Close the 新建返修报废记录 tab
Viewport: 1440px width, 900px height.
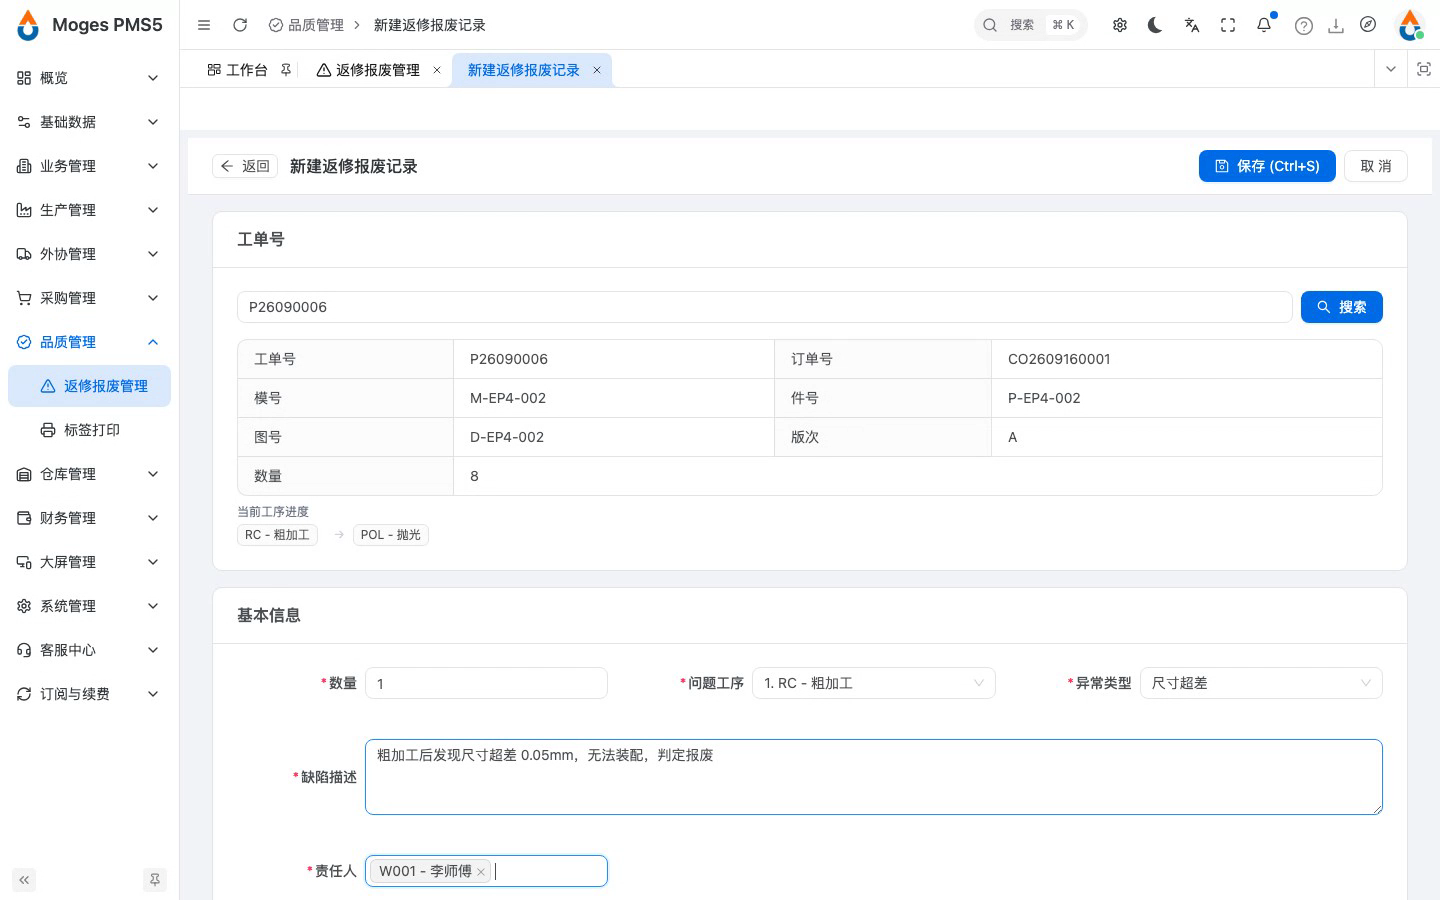597,70
